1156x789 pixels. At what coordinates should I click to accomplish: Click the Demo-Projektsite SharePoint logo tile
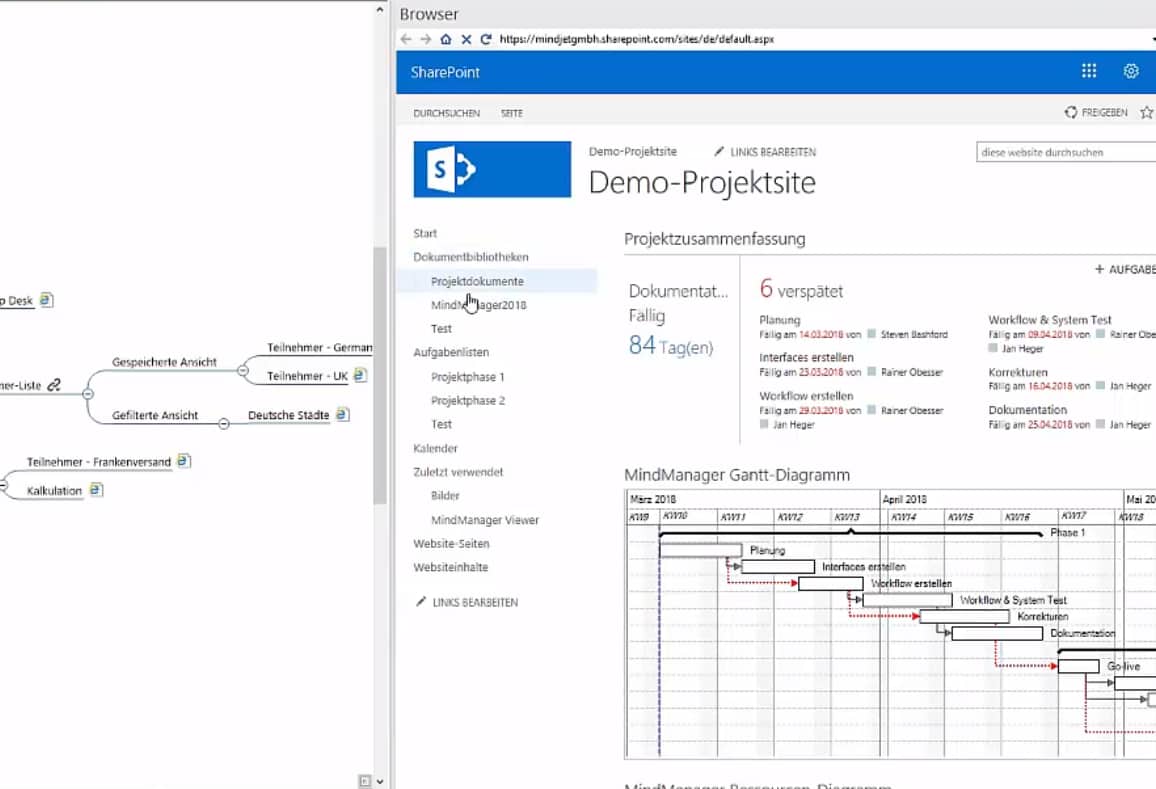click(x=492, y=169)
